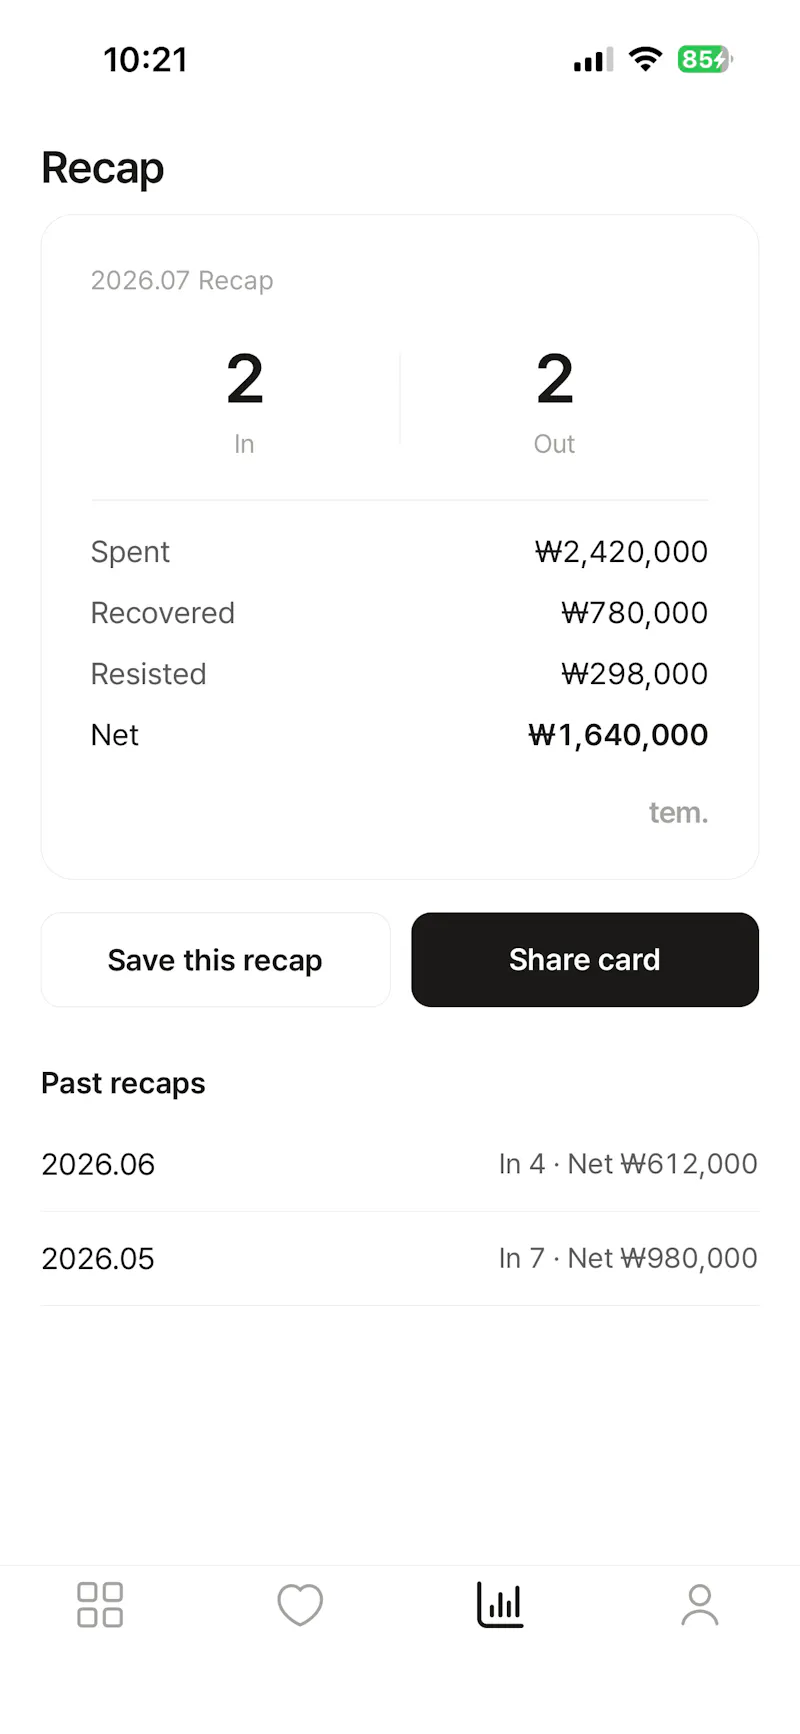This screenshot has height=1734, width=800.
Task: Open the grid dashboard tab icon
Action: [100, 1604]
